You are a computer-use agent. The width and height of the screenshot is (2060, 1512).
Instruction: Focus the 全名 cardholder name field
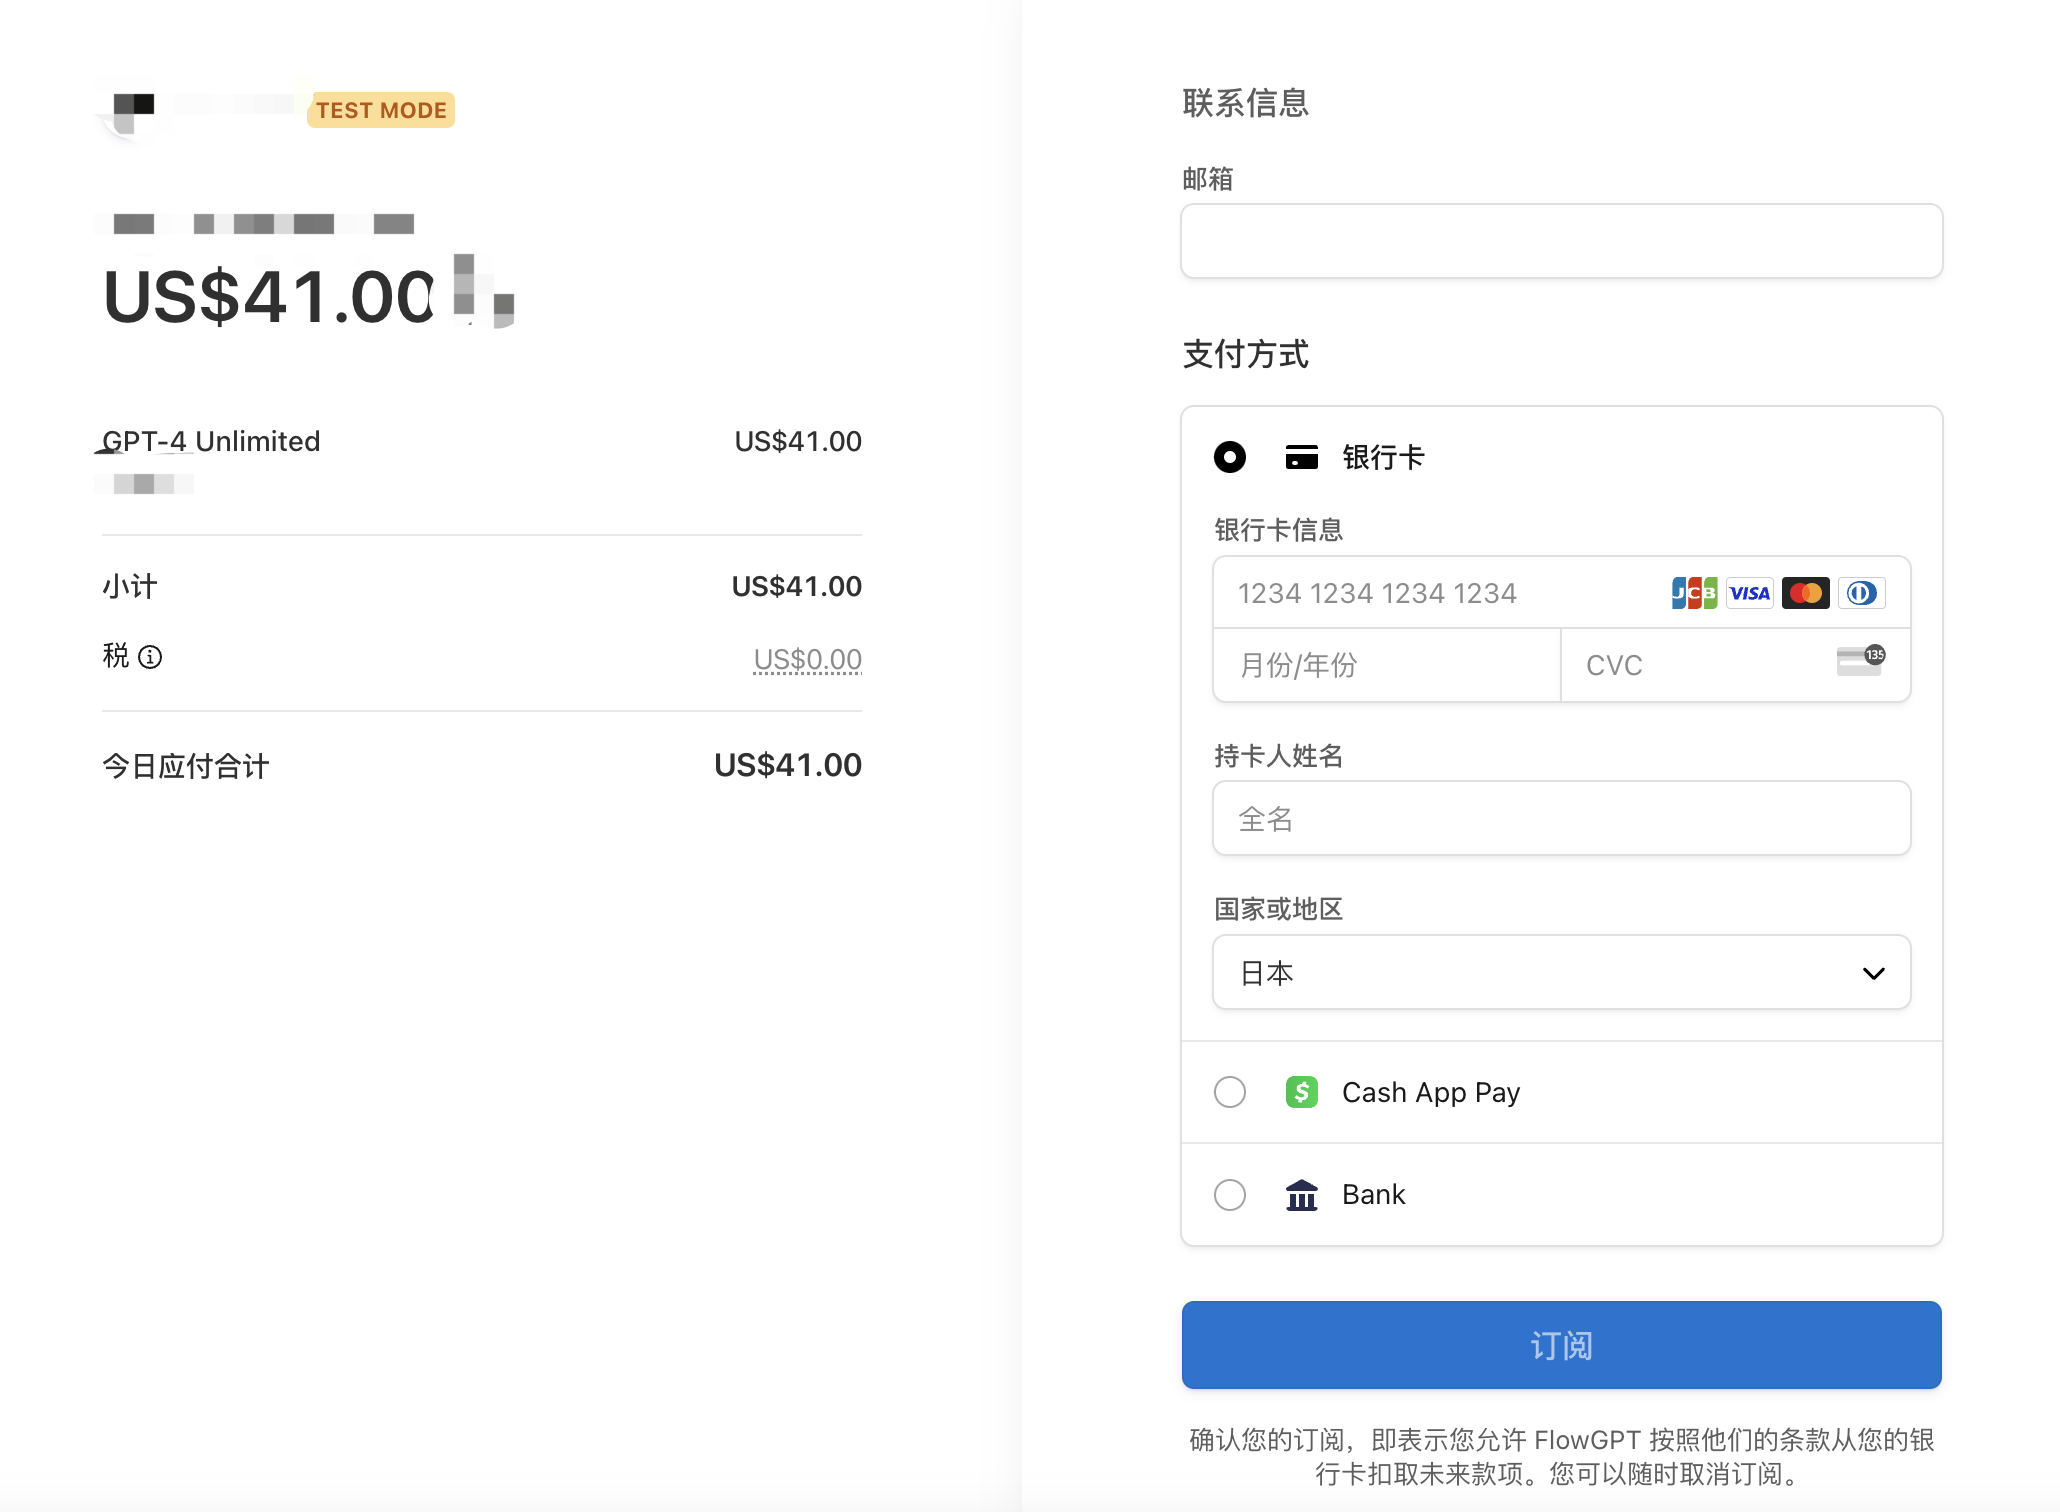point(1561,819)
